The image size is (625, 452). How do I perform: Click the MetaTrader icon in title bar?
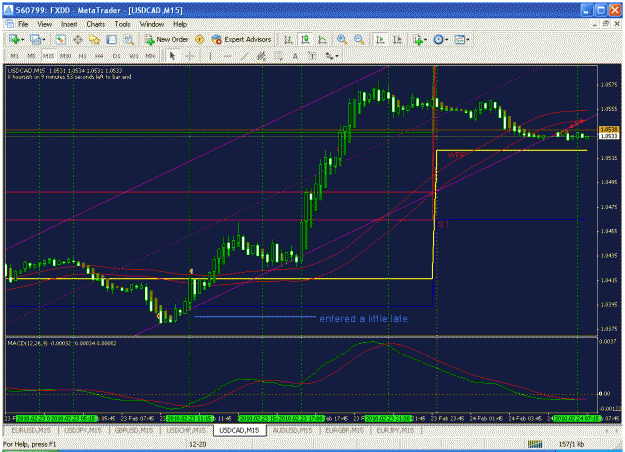(8, 10)
